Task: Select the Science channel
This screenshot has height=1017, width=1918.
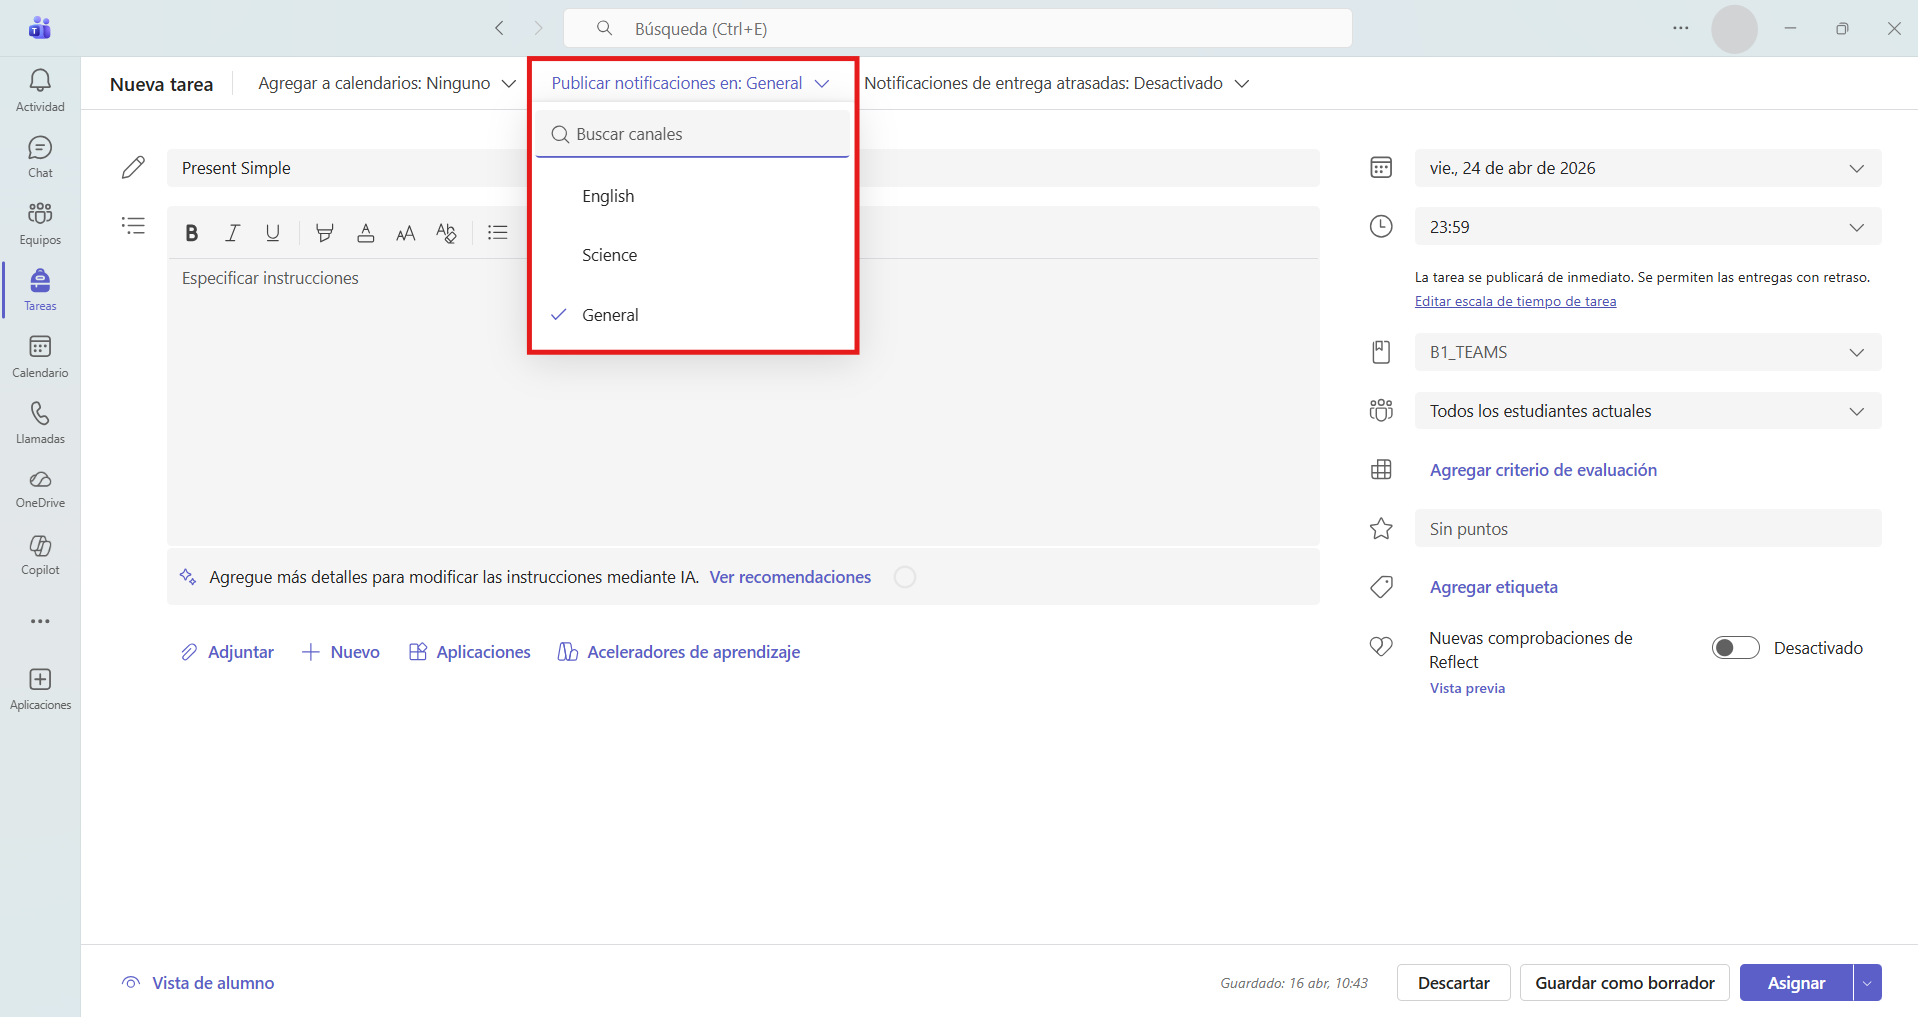Action: coord(693,255)
